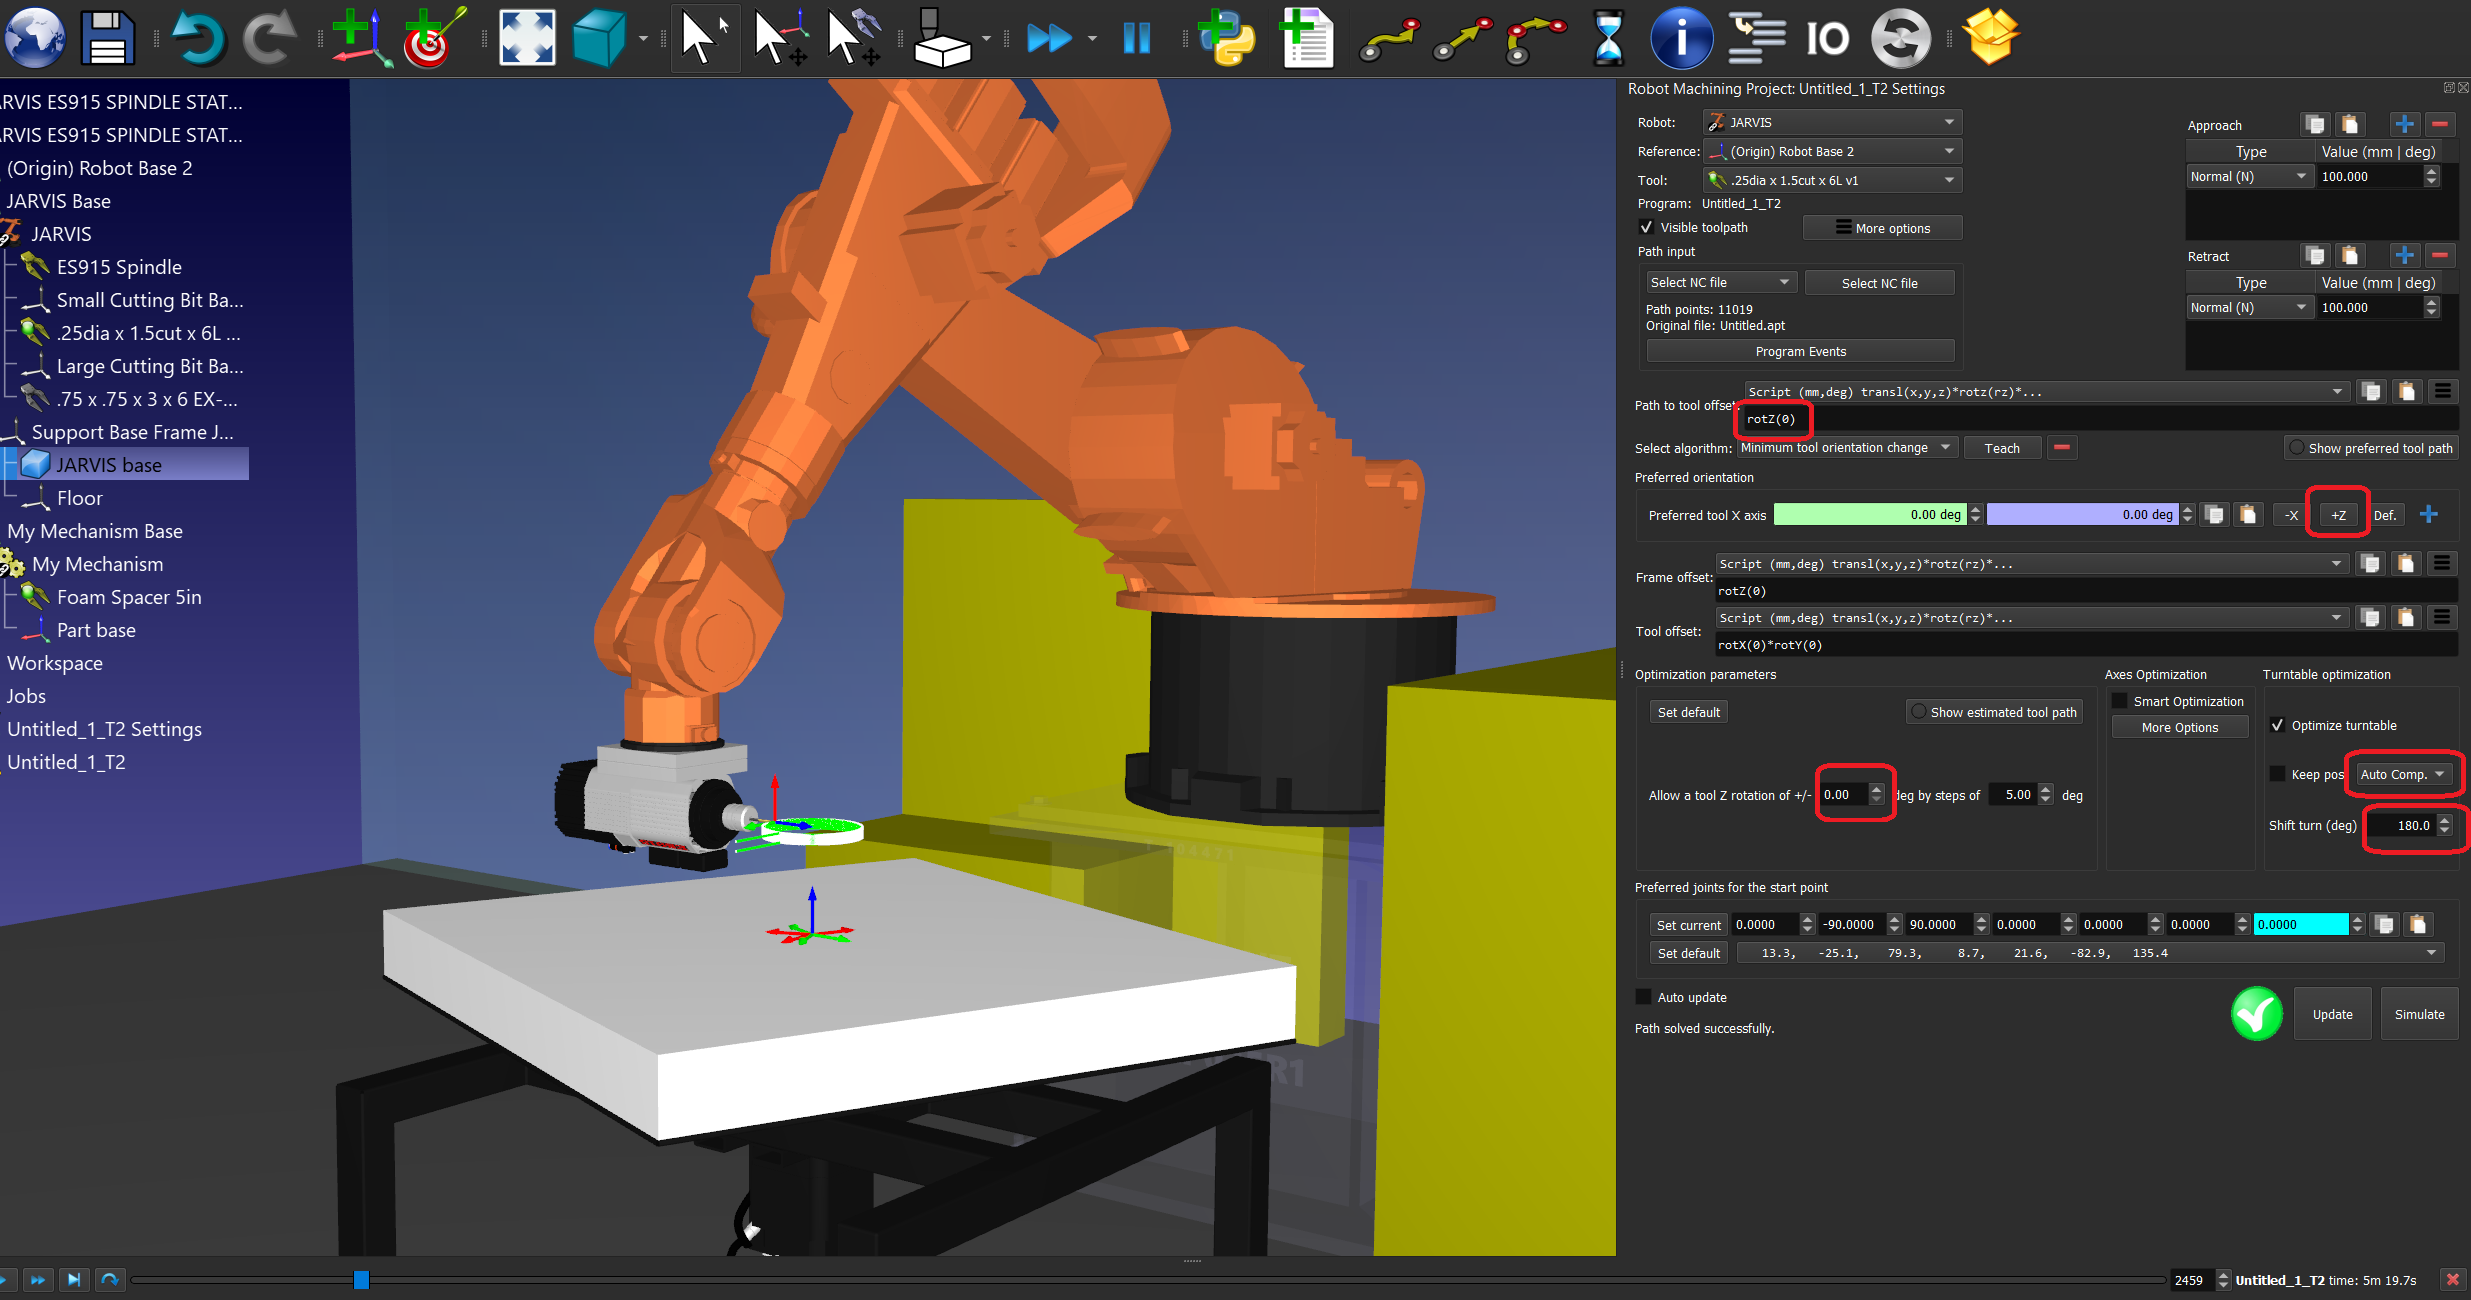
Task: Click the Save station floppy disk icon
Action: [106, 39]
